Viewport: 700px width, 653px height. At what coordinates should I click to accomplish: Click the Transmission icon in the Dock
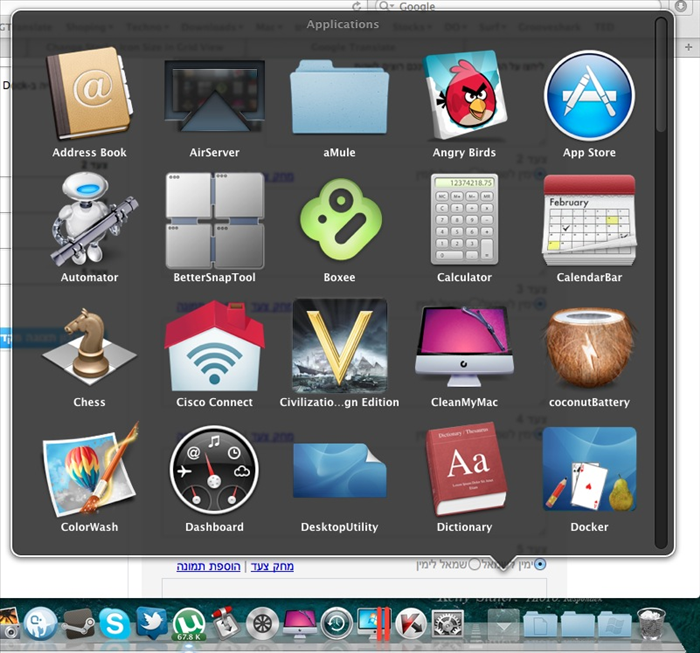click(x=225, y=623)
